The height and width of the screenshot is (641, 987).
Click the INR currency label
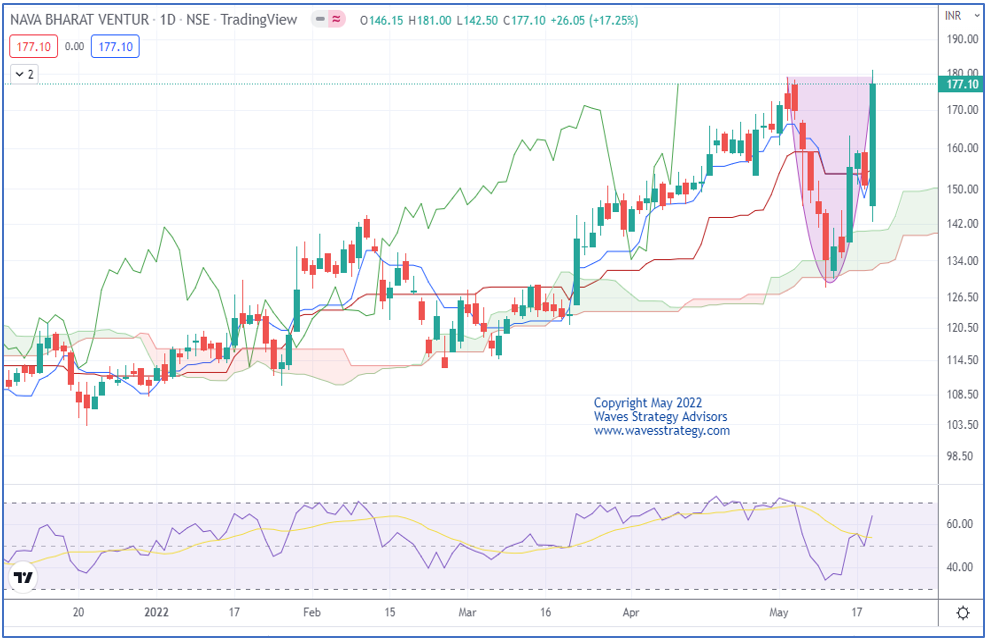953,16
